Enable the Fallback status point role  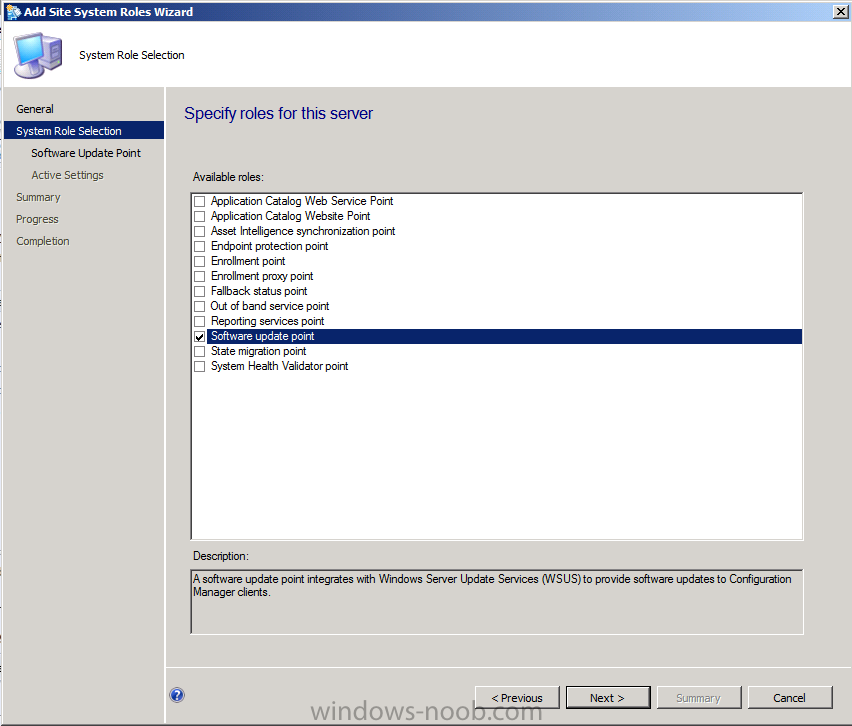199,291
